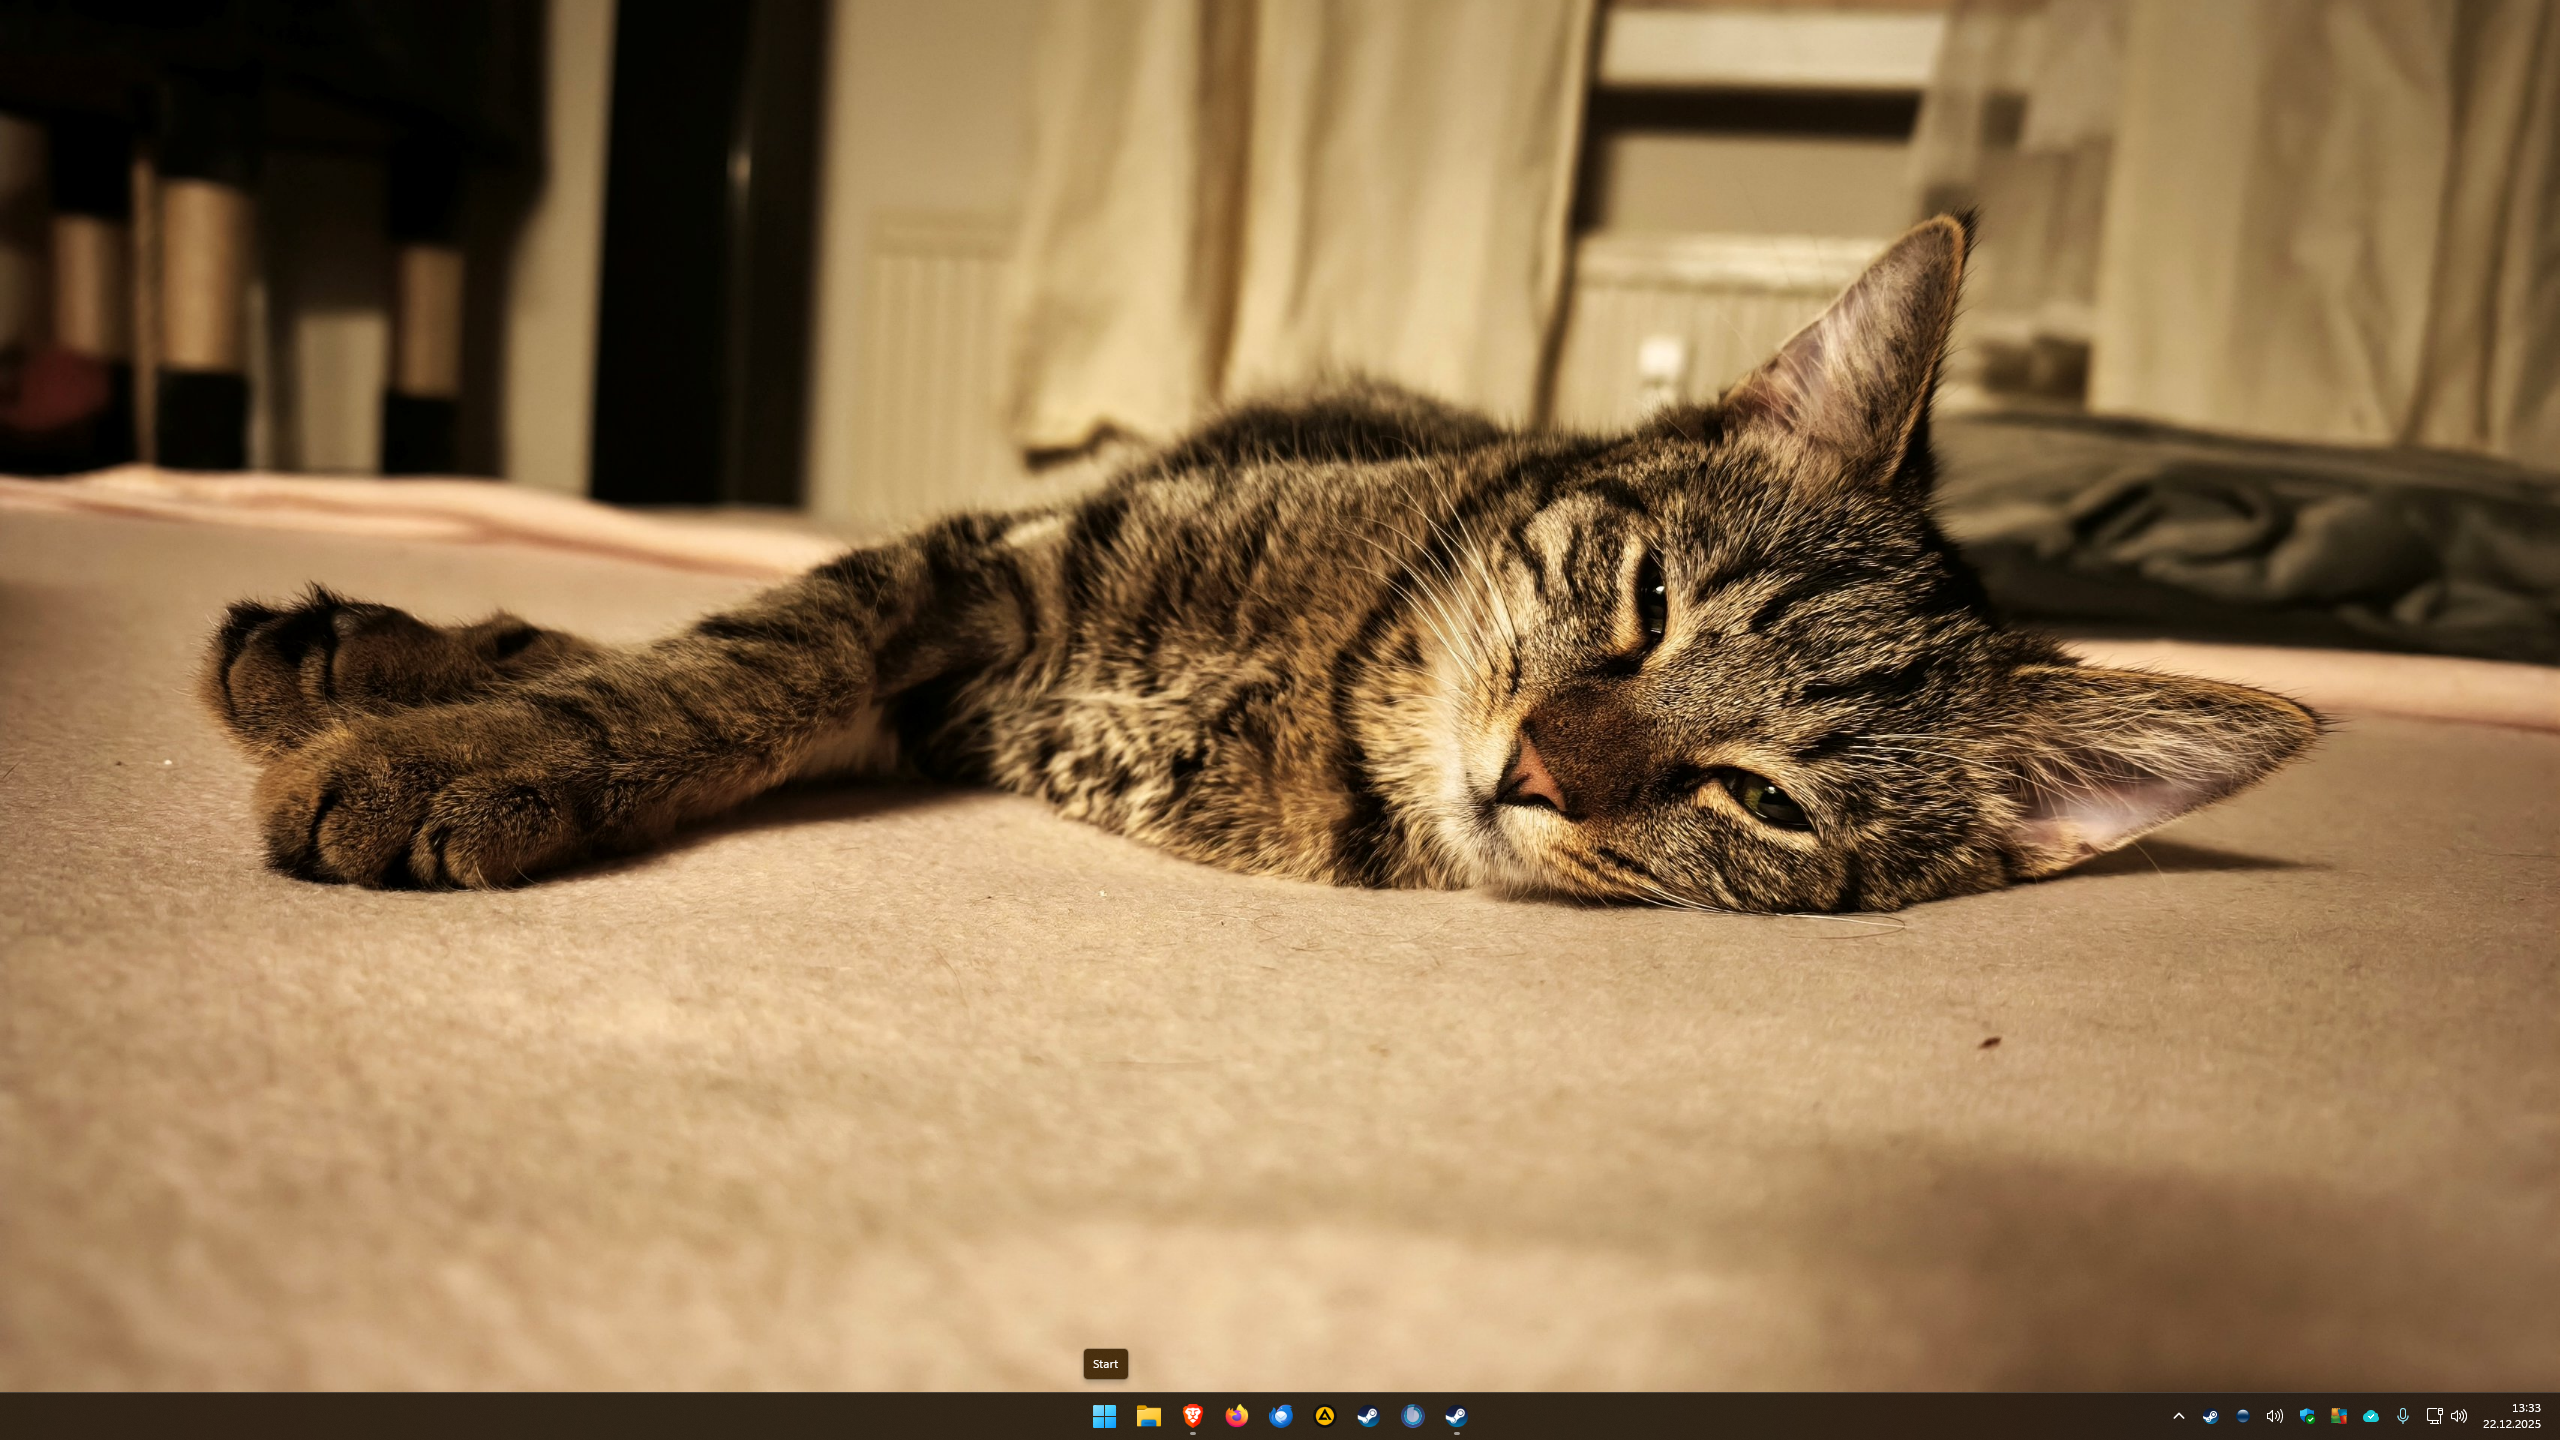This screenshot has height=1440, width=2560.
Task: Open the AVG antivirus tray icon
Action: coord(2339,1416)
